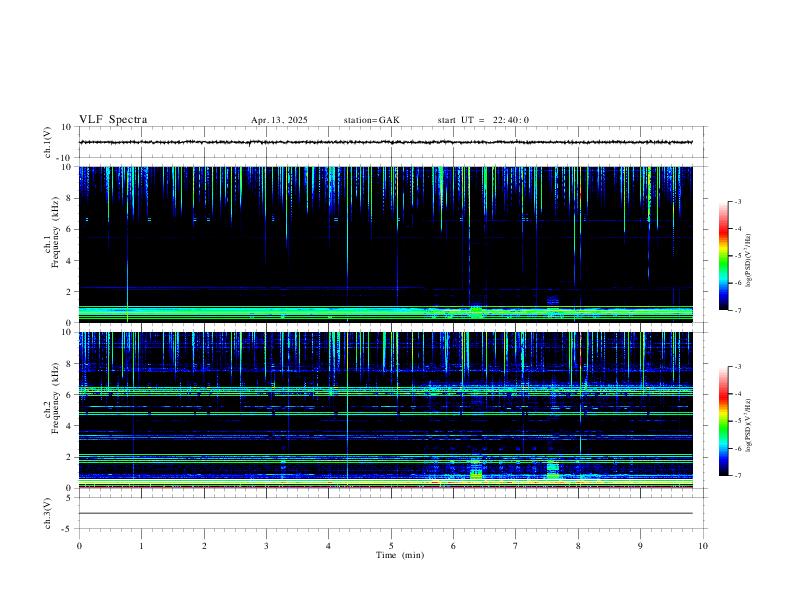Click time axis tick label "4"

pyautogui.click(x=329, y=546)
